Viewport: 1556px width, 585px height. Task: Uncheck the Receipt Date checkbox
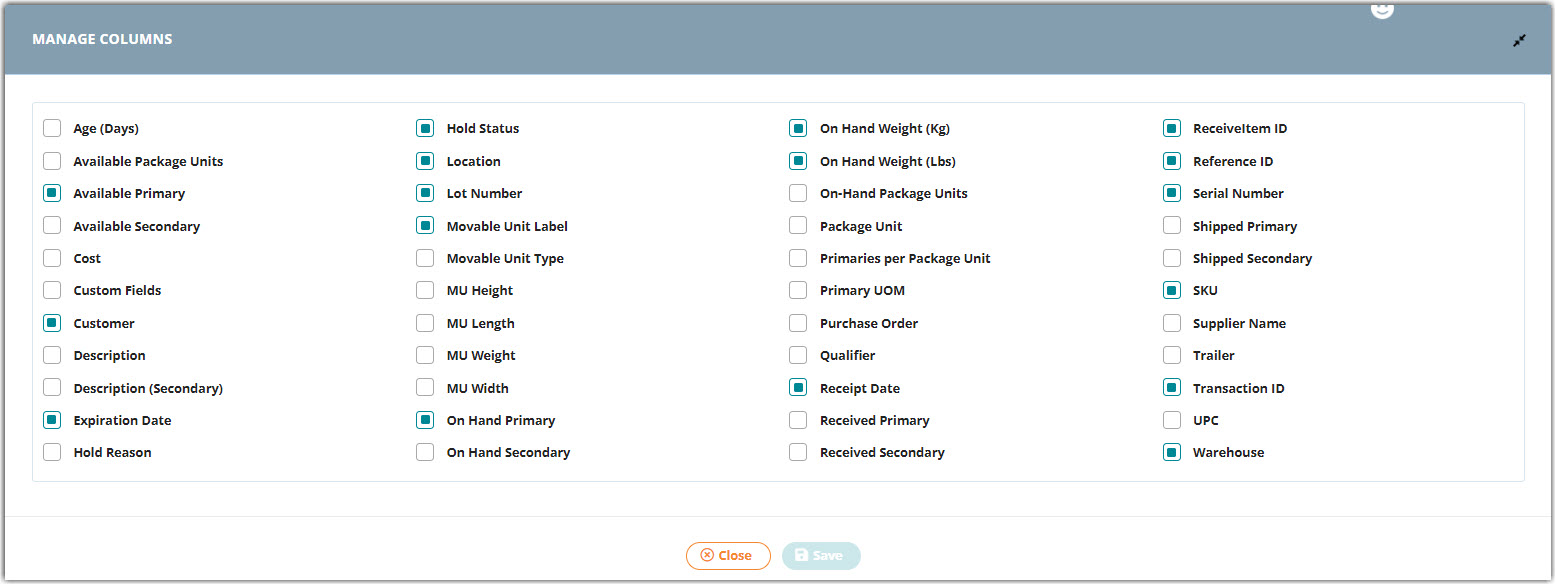pyautogui.click(x=798, y=388)
